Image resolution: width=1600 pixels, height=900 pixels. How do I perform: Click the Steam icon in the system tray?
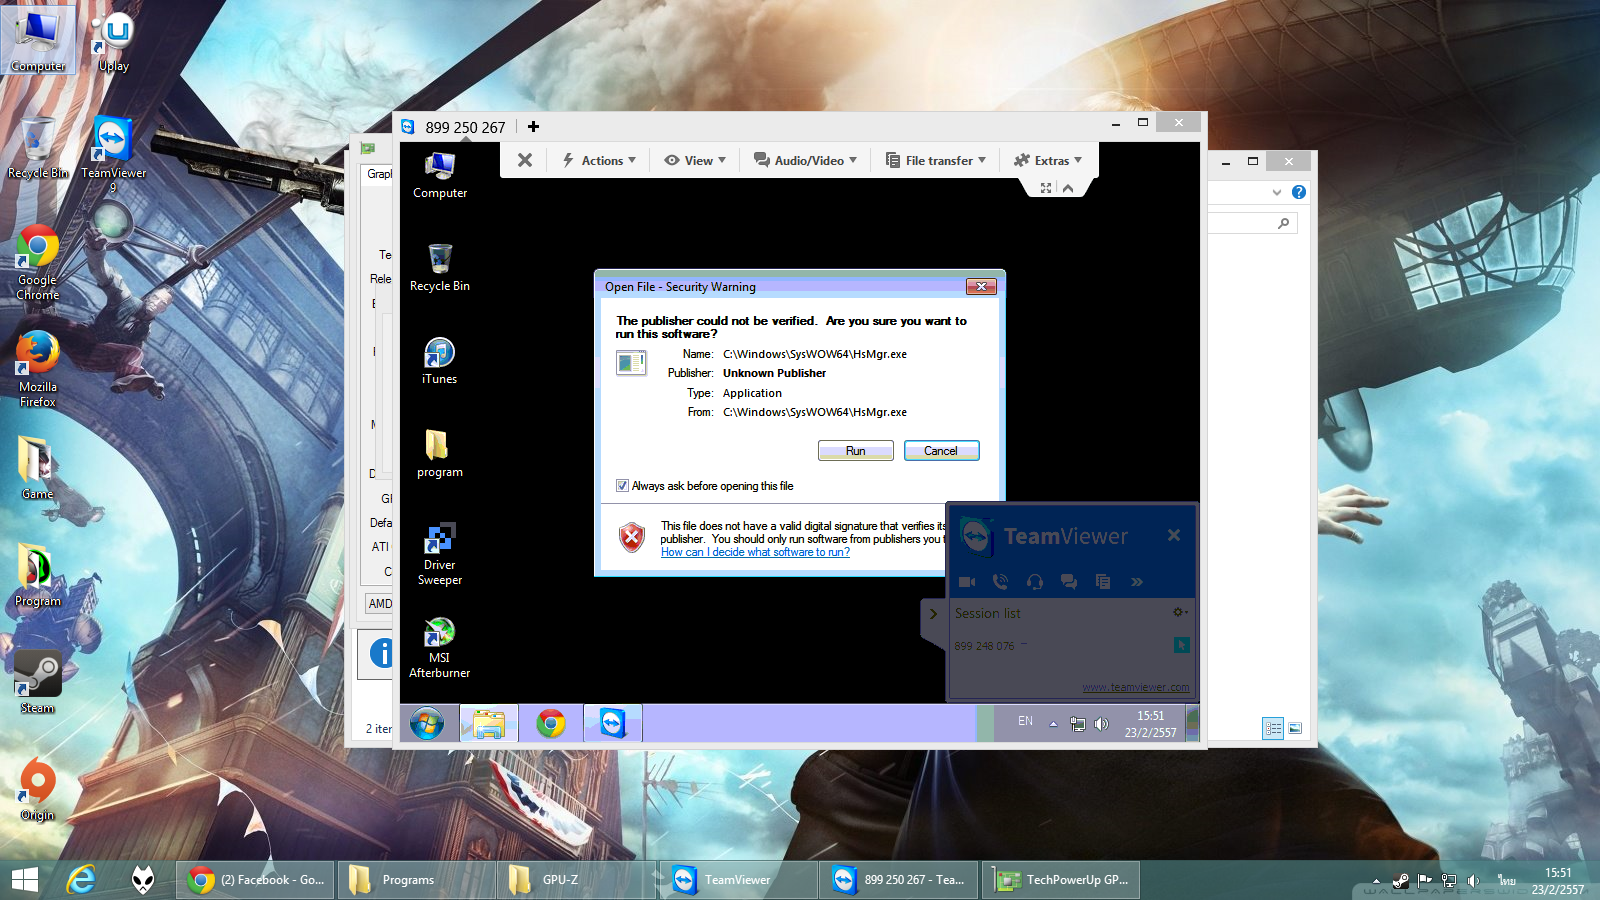[x=1401, y=881]
